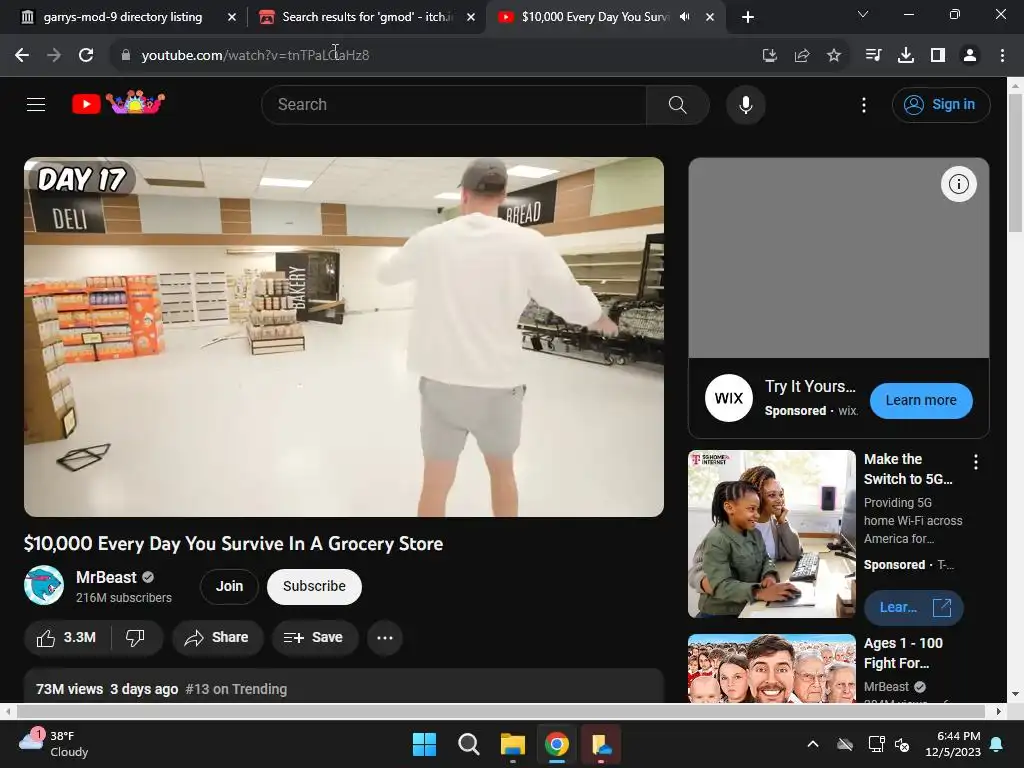Open MrBeast channel name link
This screenshot has height=768, width=1024.
(x=106, y=577)
